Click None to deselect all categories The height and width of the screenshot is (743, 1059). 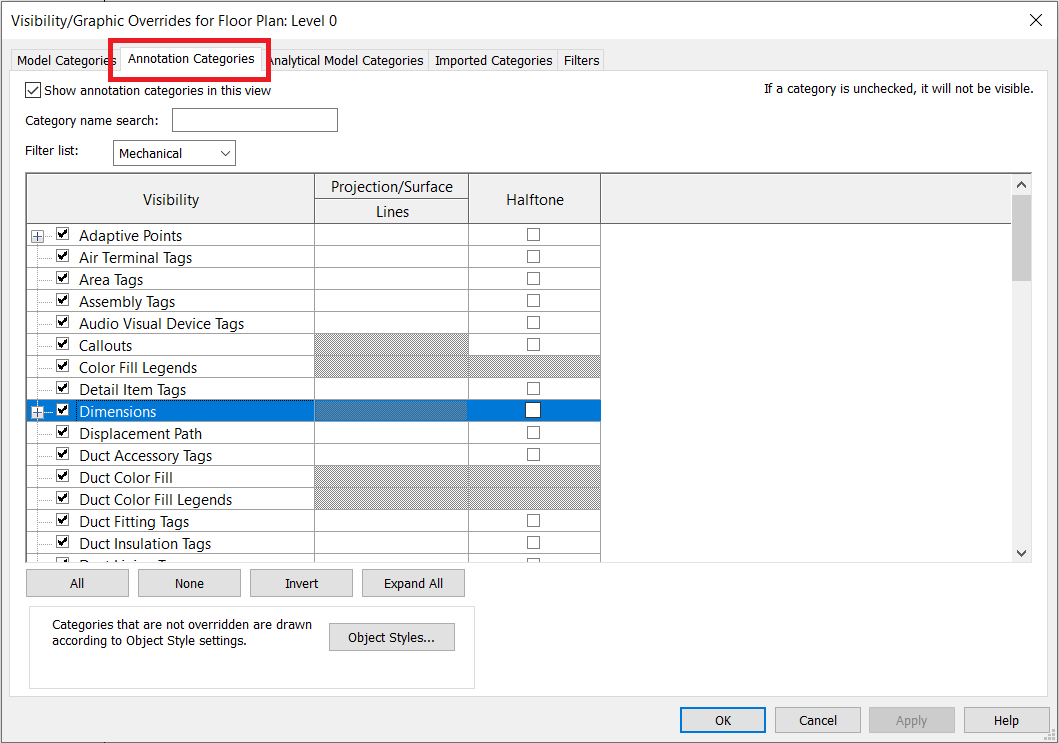tap(188, 583)
